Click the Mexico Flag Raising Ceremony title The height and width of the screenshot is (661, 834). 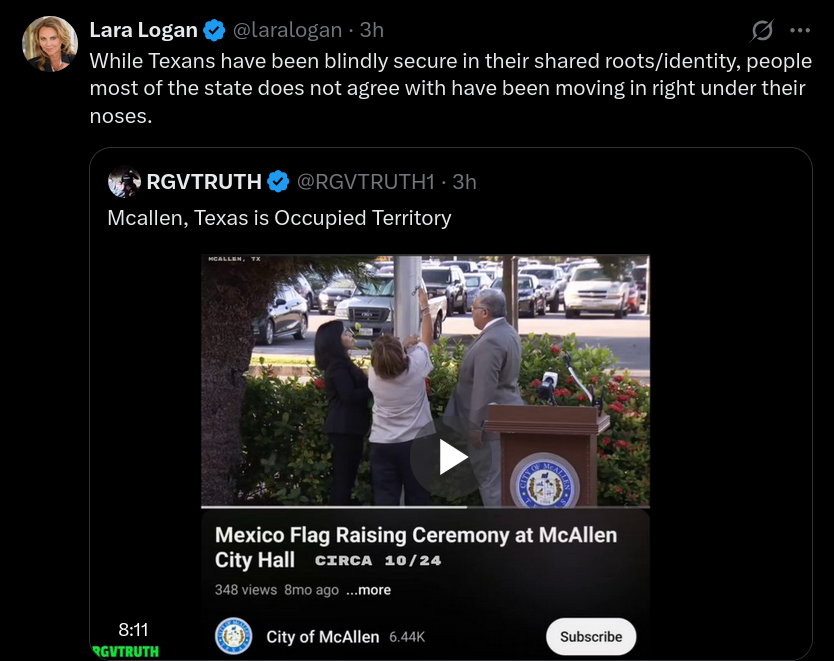click(x=416, y=547)
